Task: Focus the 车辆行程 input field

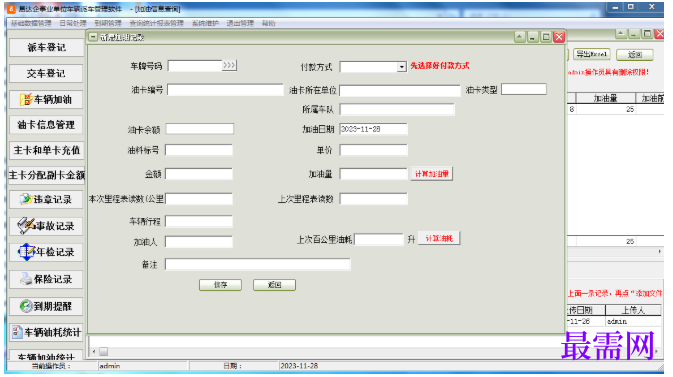Action: (x=199, y=221)
